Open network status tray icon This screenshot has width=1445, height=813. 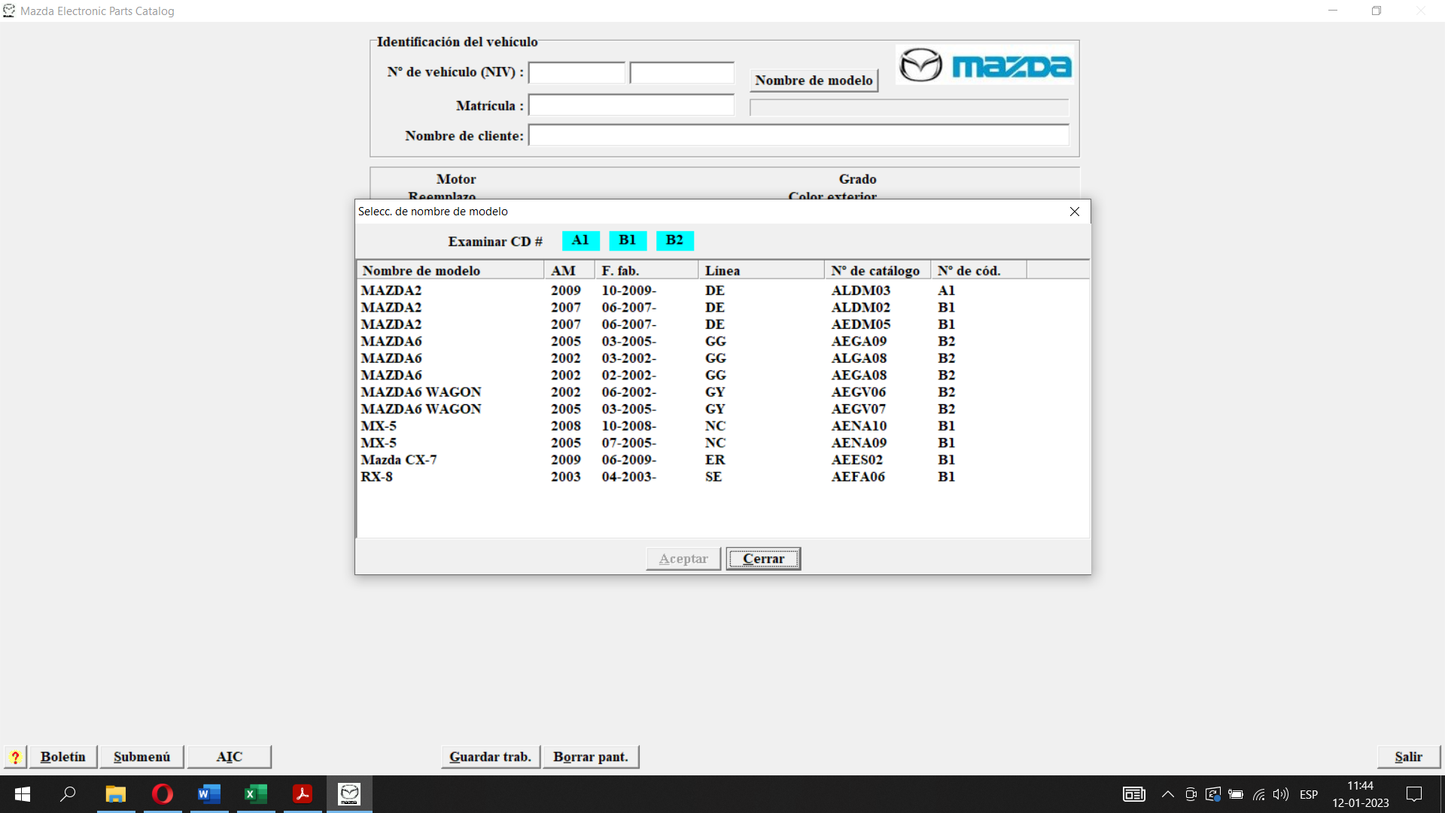pyautogui.click(x=1259, y=795)
